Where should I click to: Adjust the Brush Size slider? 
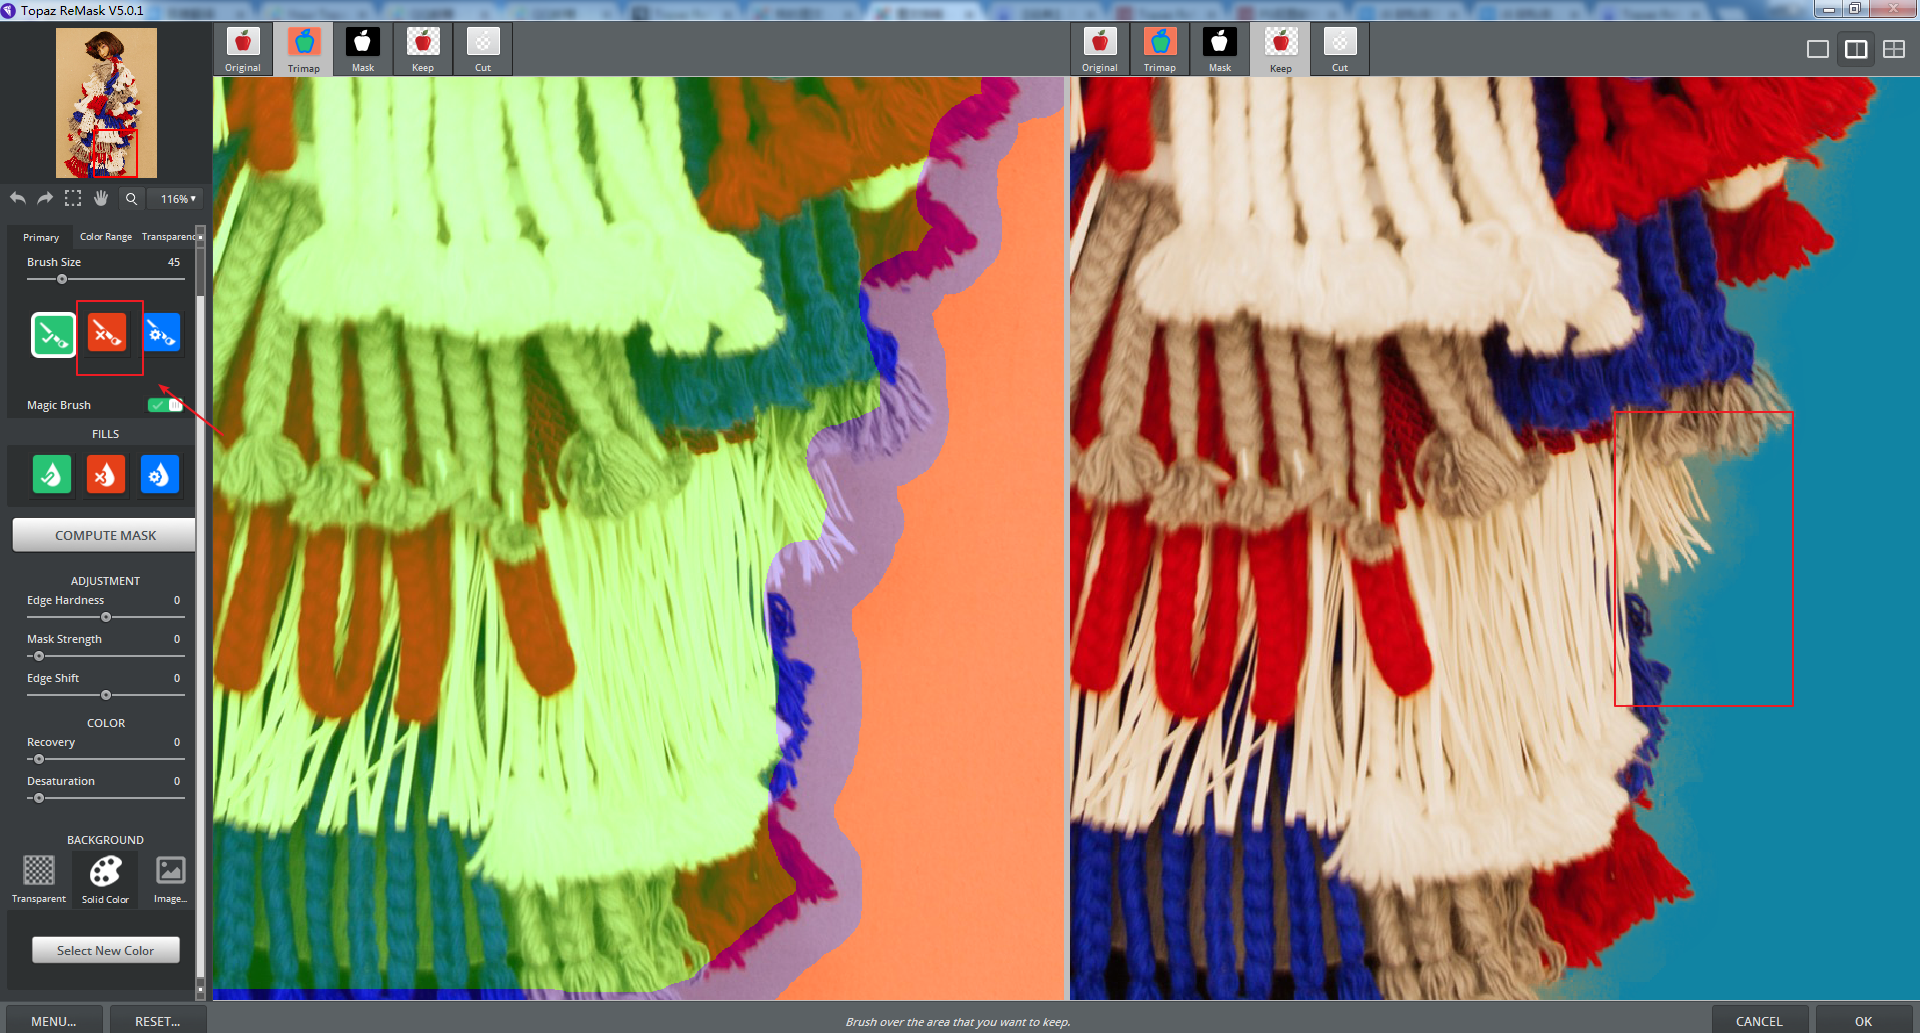coord(105,279)
